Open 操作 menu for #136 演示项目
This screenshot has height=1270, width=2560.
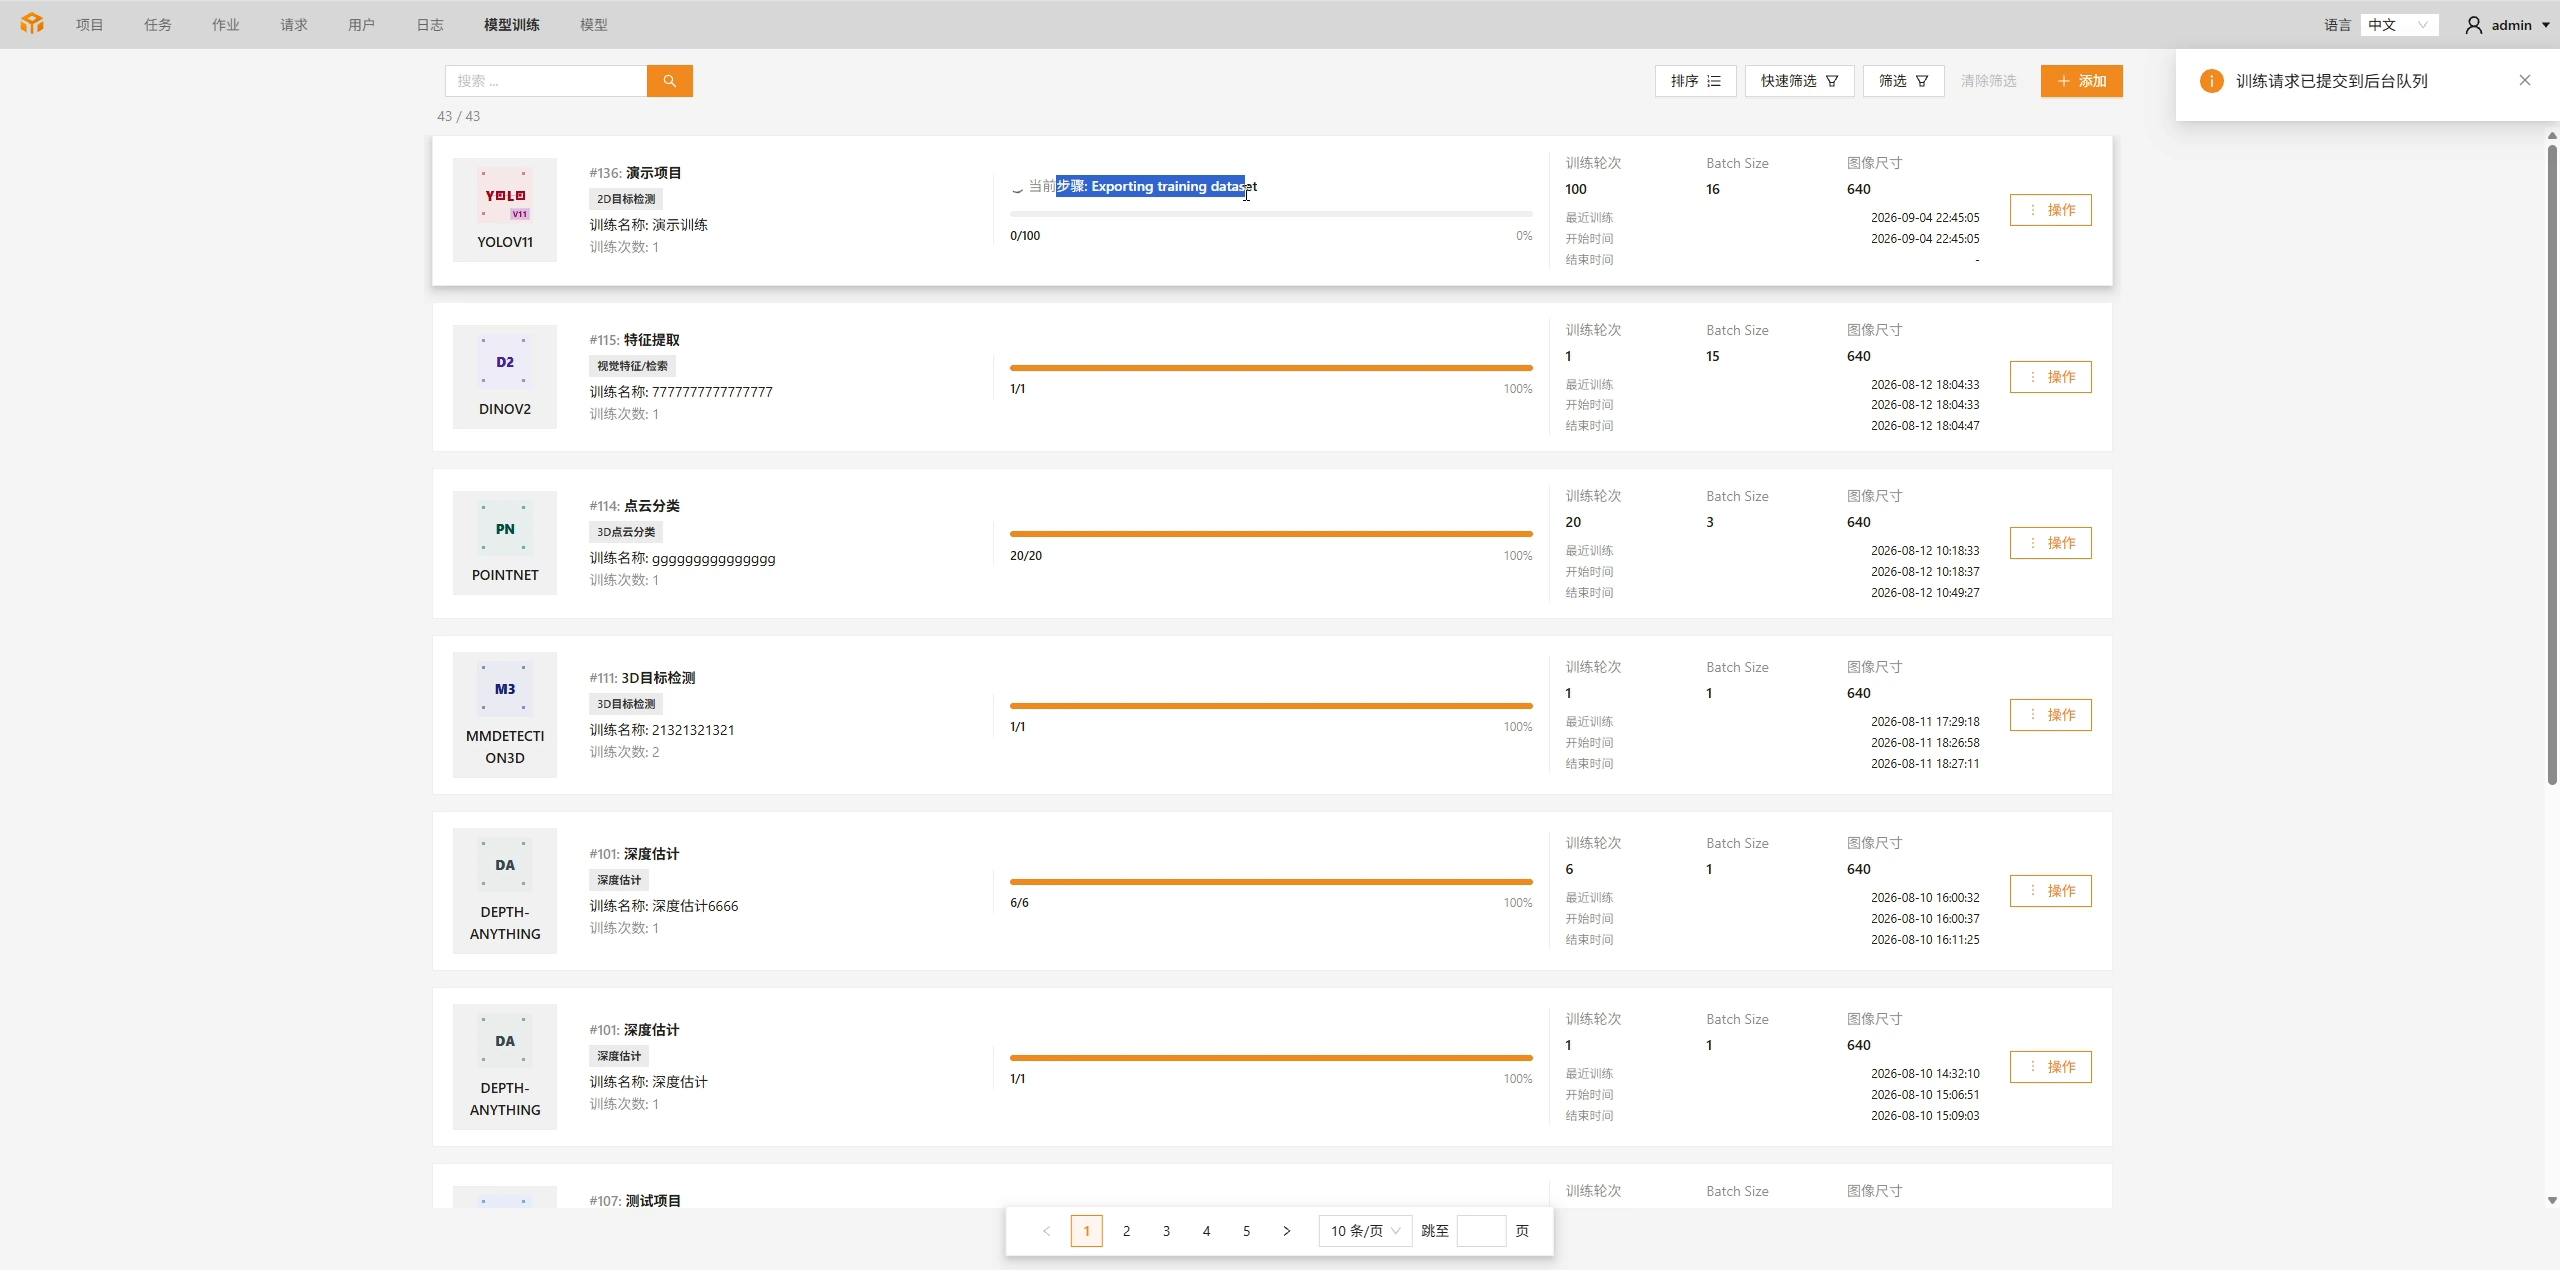2051,210
